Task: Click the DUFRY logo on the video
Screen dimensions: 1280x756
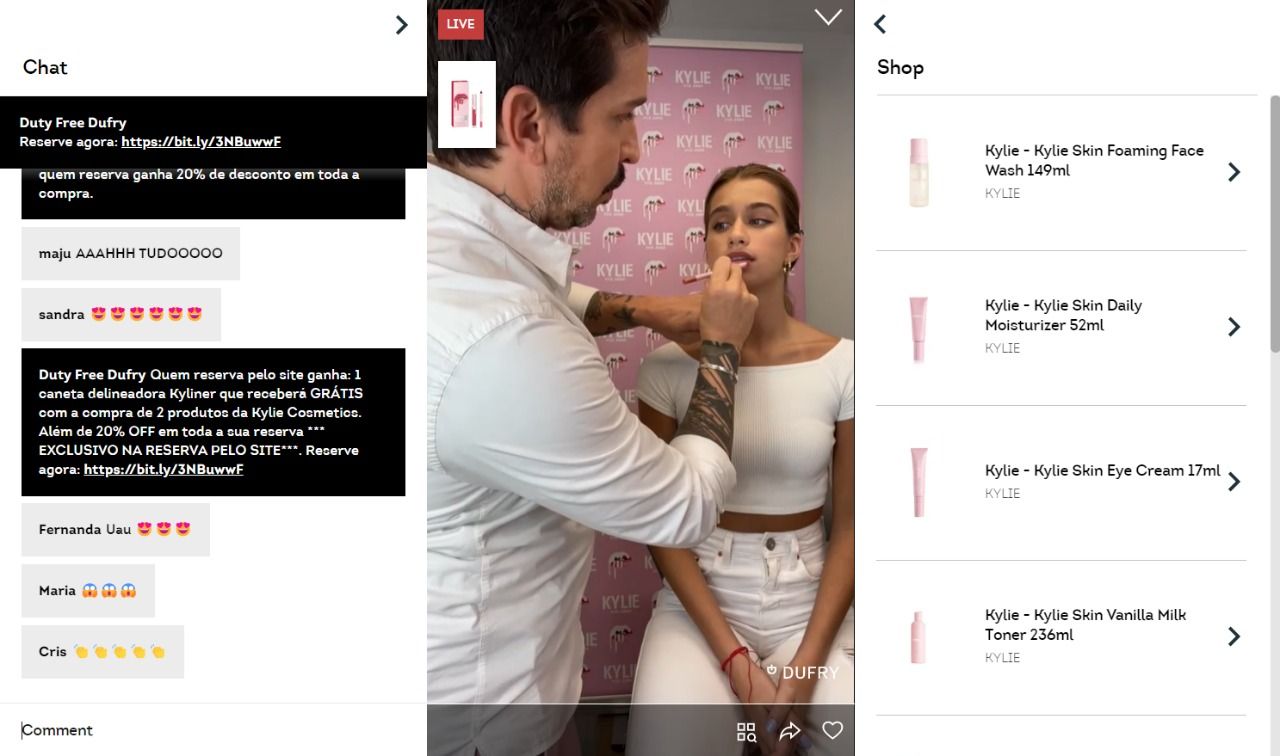Action: click(x=802, y=673)
